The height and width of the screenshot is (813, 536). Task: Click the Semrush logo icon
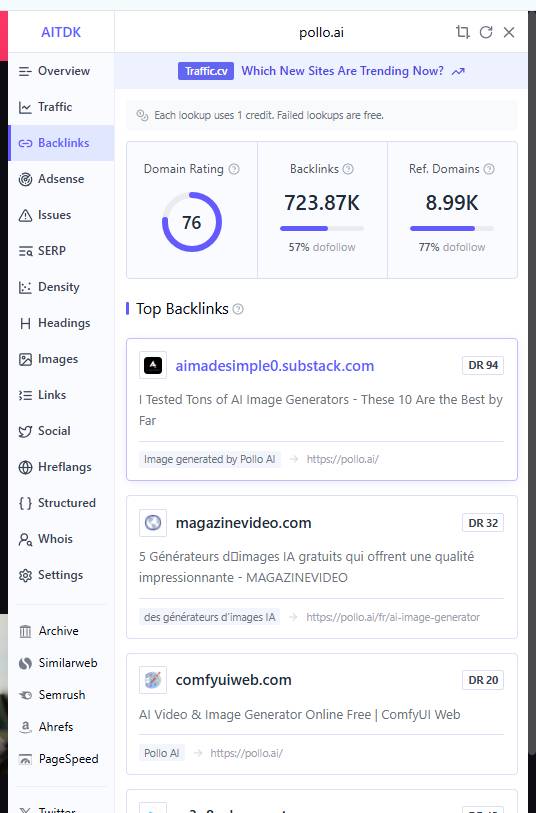[x=25, y=695]
